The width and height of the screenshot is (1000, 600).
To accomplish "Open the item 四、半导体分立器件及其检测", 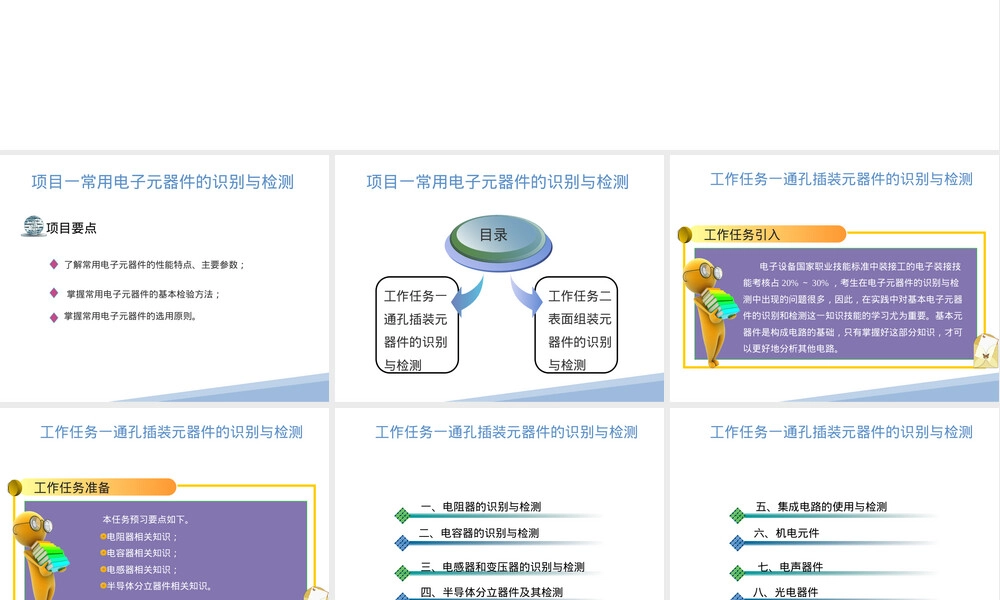I will coord(491,592).
